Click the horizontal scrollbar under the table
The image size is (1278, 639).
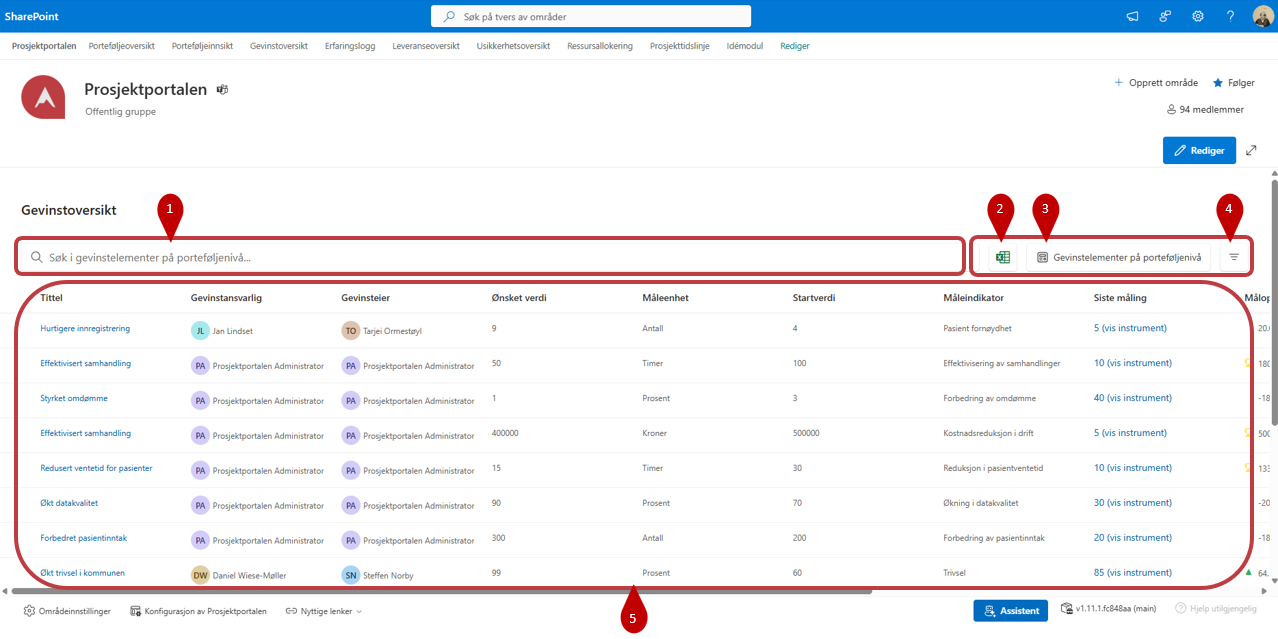click(x=440, y=592)
